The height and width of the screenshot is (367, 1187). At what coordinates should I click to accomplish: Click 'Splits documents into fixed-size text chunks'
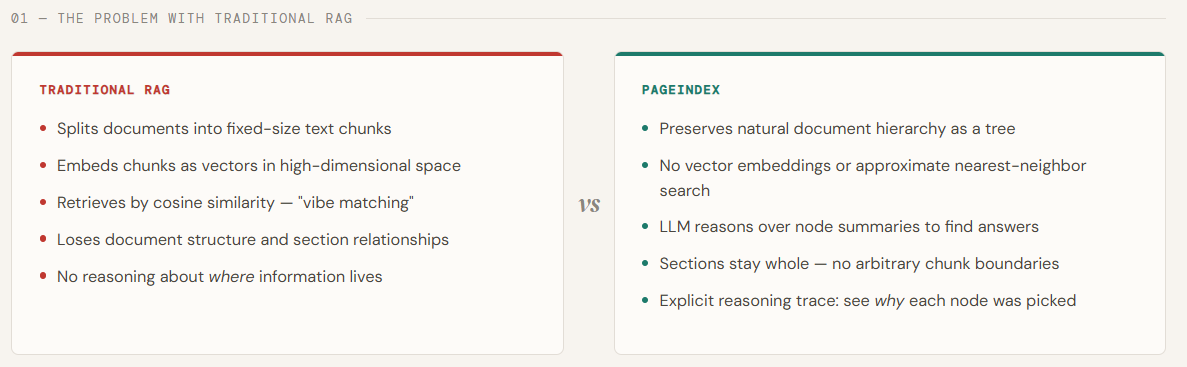pos(224,129)
